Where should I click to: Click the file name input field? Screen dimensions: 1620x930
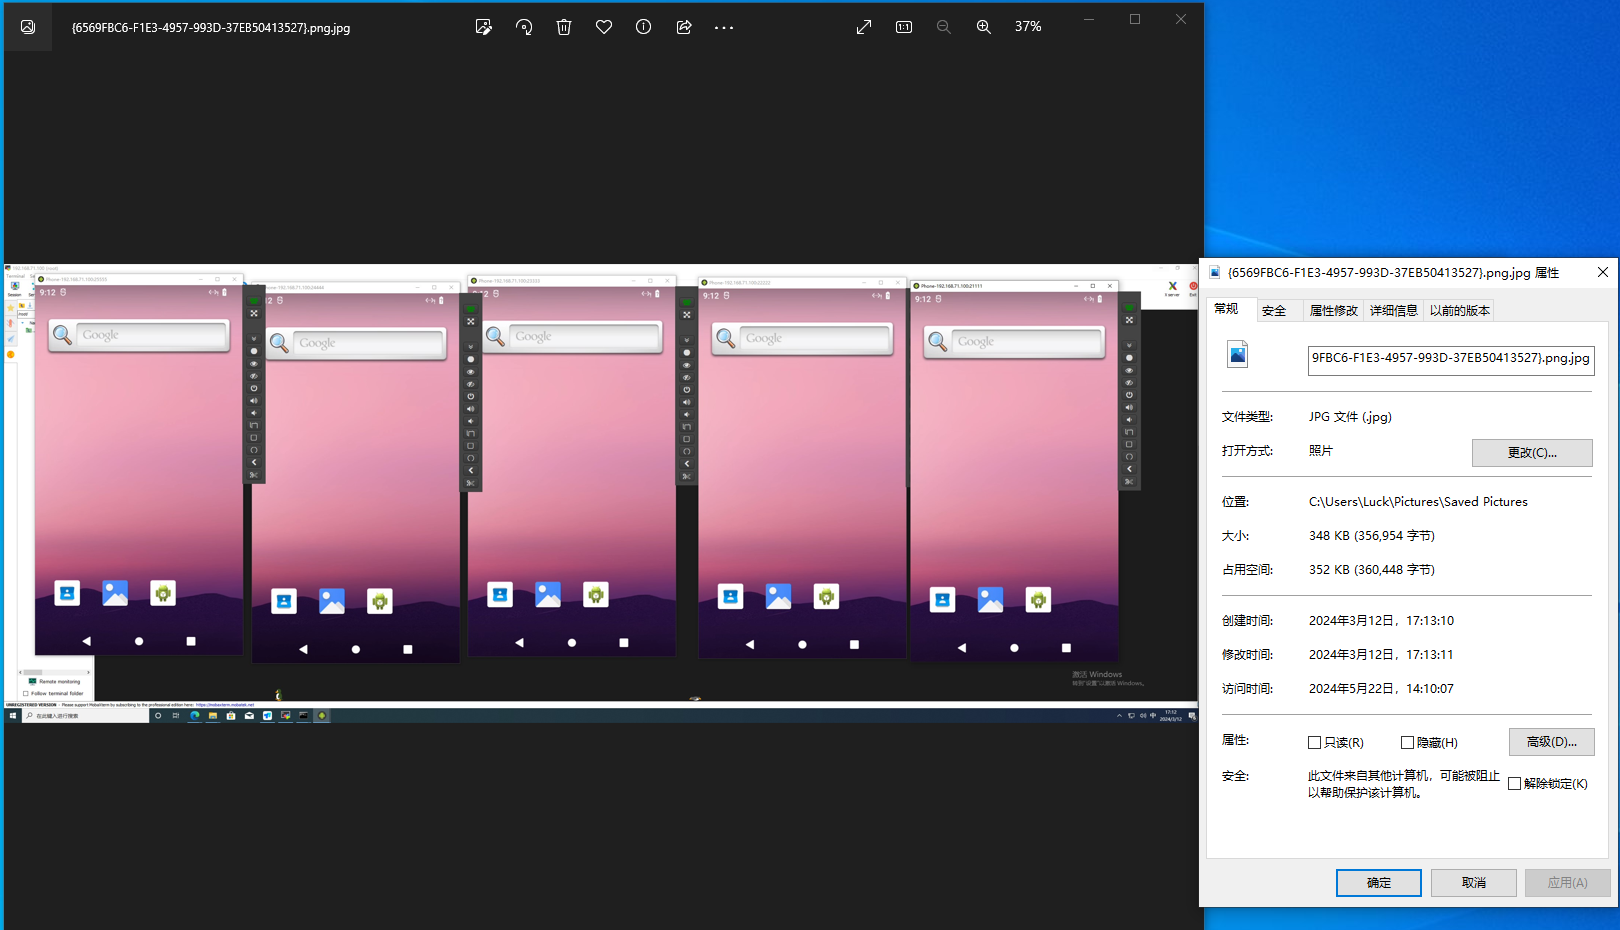[1451, 359]
